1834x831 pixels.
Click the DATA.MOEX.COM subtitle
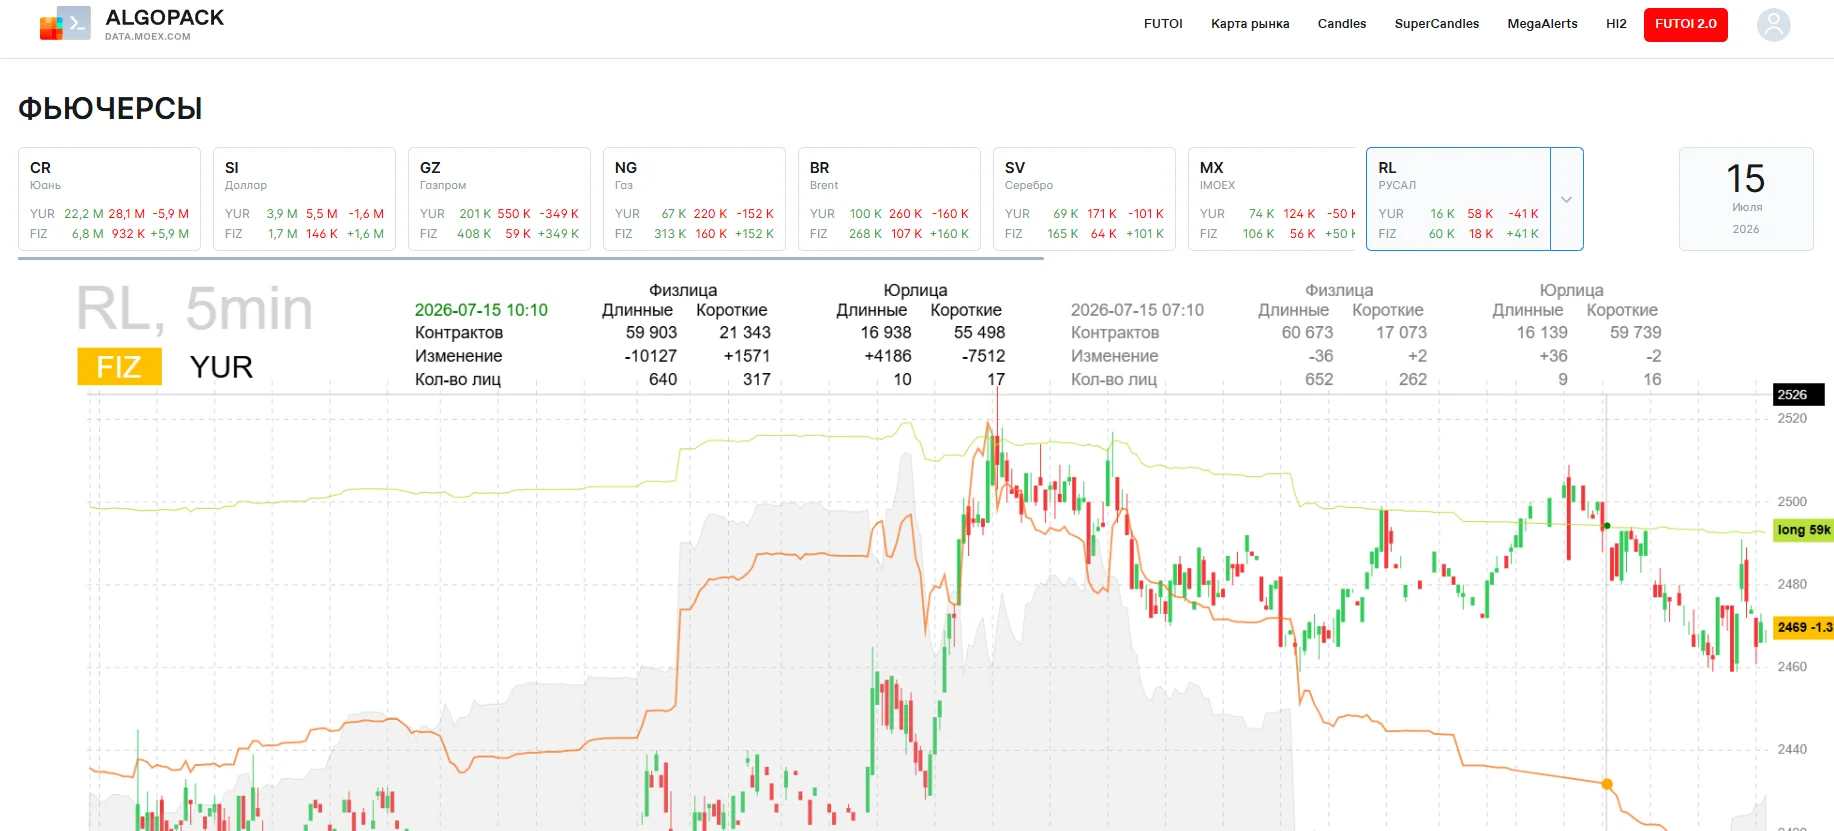[148, 37]
